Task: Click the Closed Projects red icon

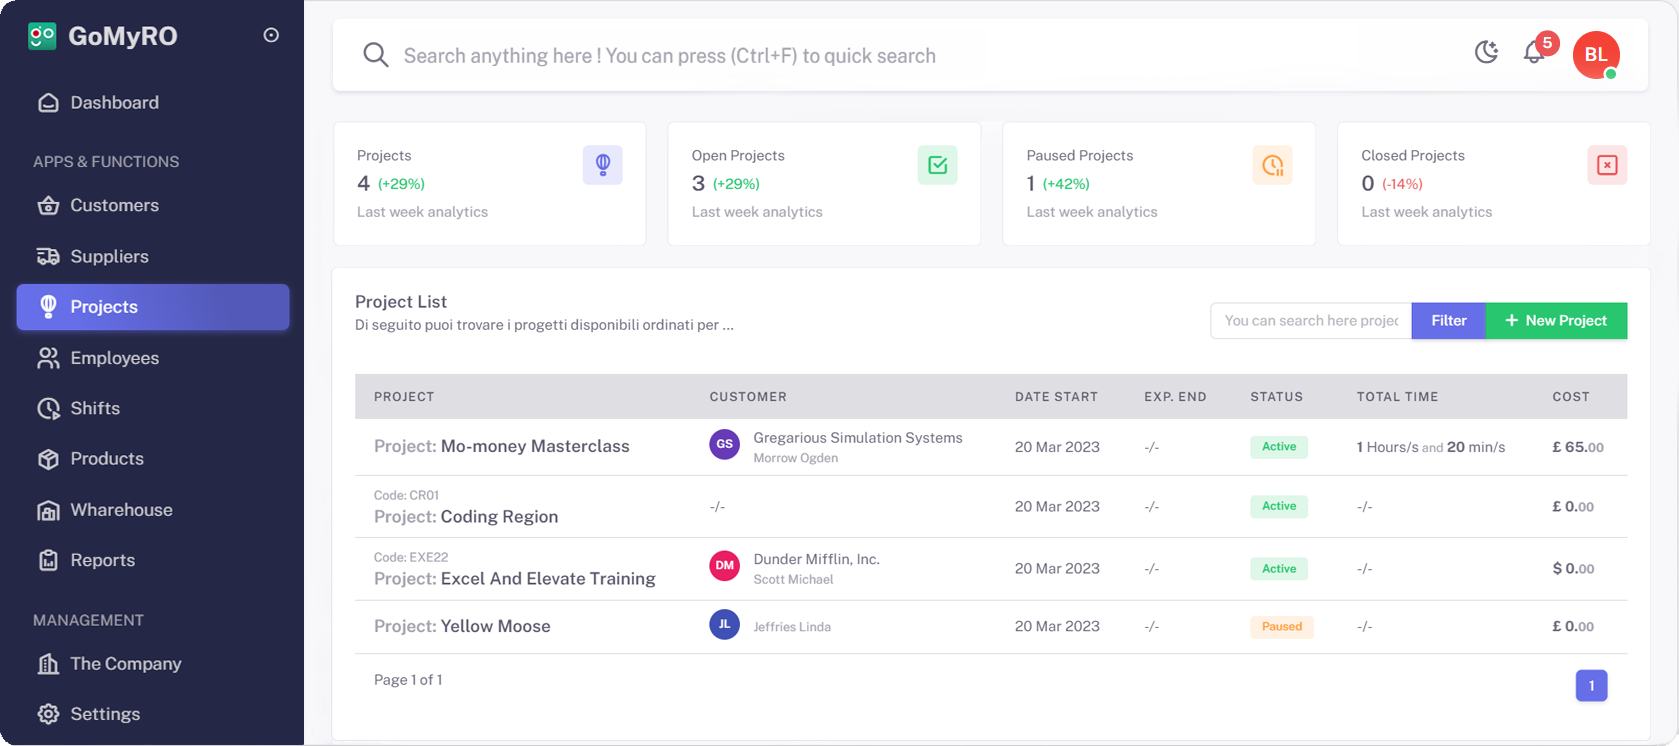Action: 1606,165
